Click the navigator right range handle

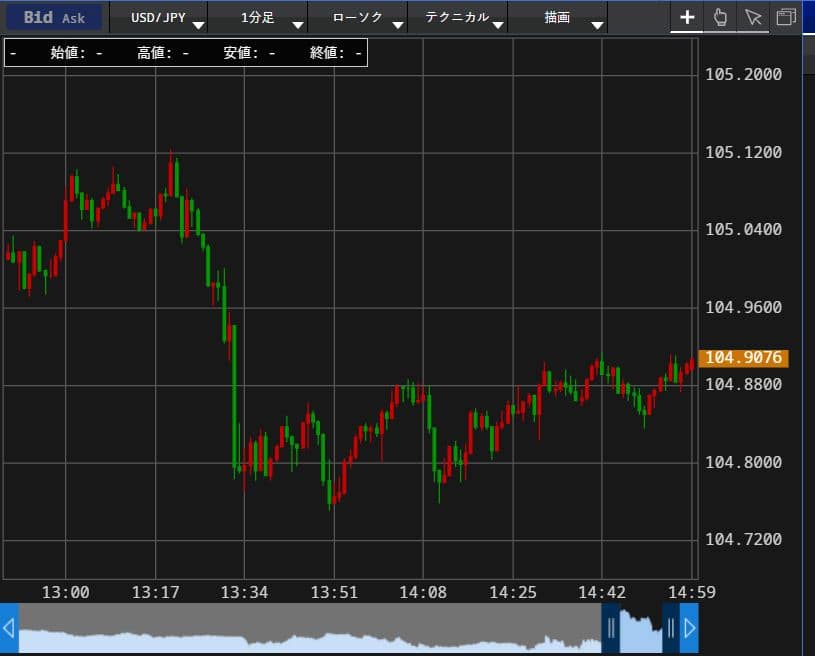point(671,628)
